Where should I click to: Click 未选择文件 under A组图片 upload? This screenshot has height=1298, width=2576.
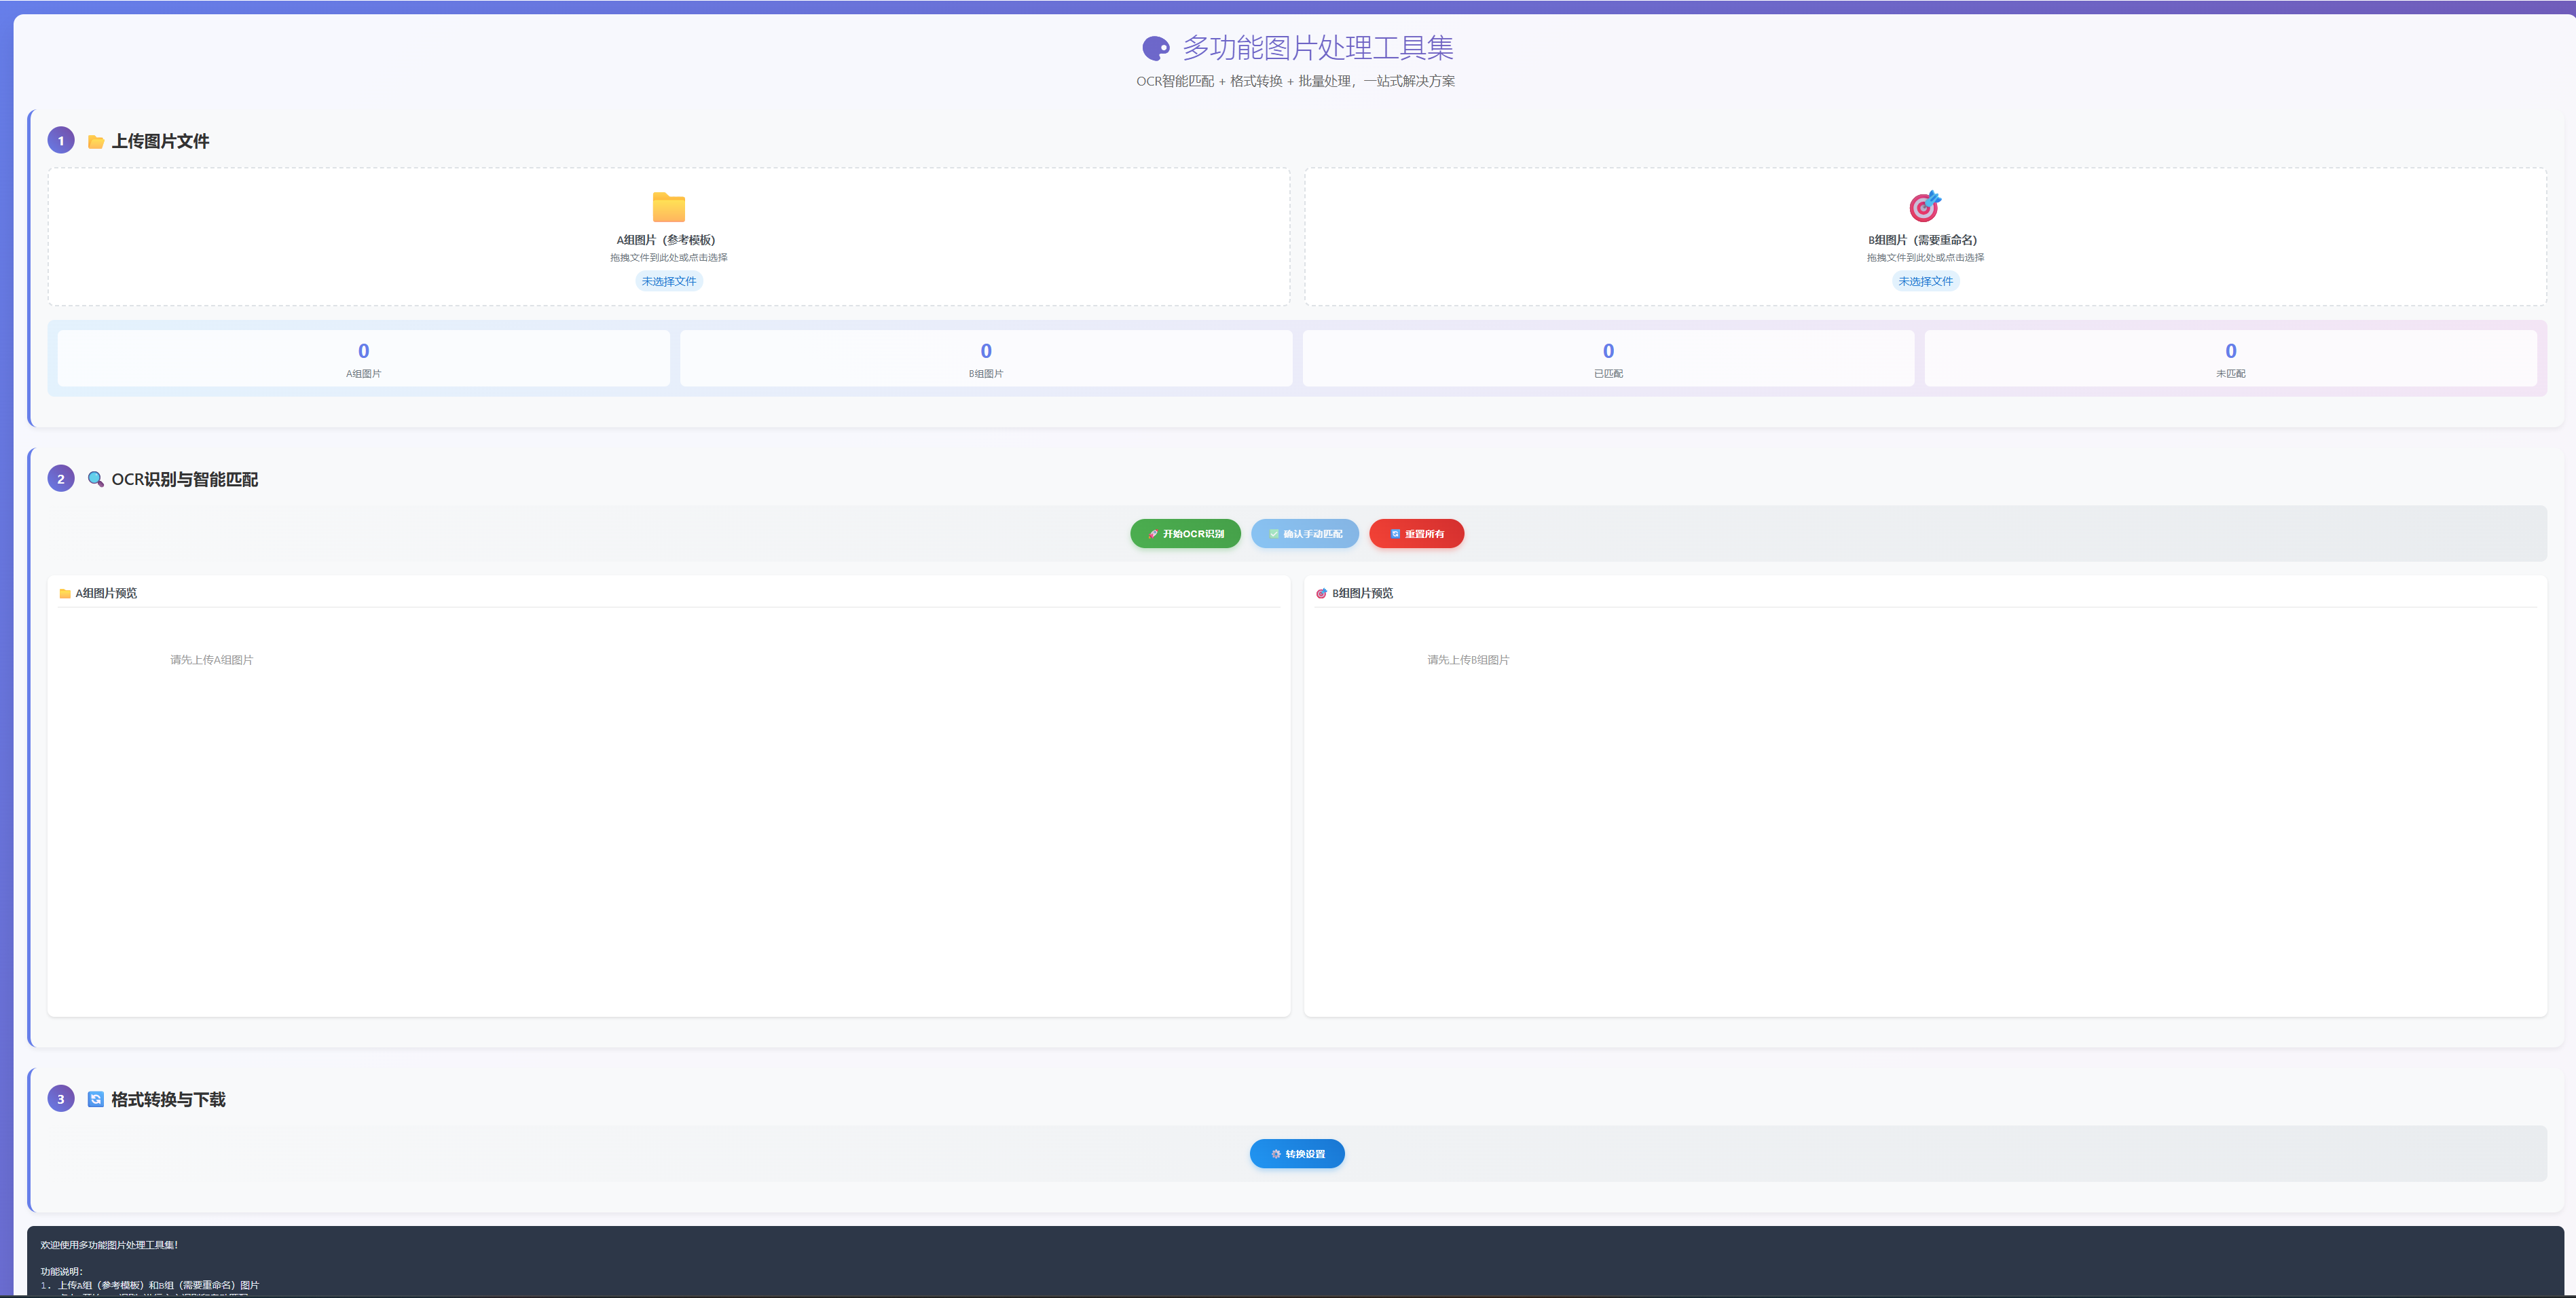pyautogui.click(x=668, y=281)
